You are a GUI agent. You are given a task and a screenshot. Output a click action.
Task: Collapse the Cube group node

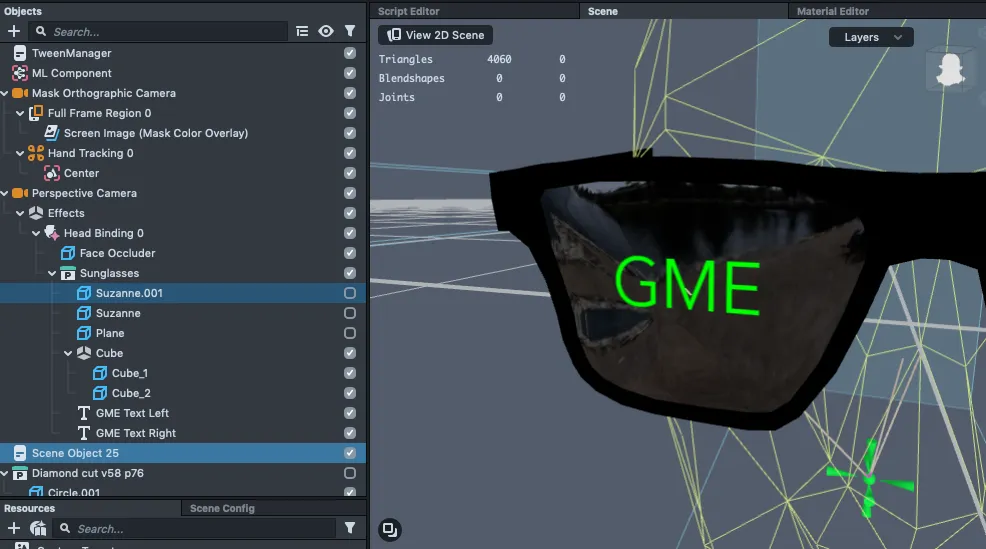[x=68, y=353]
